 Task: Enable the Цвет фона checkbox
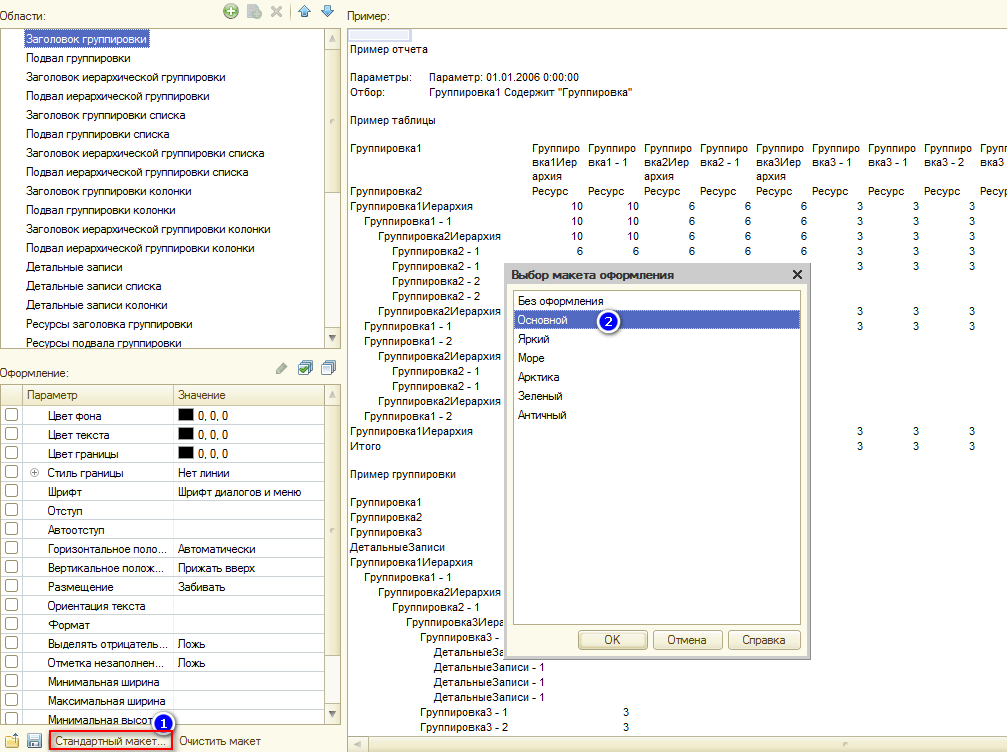pyautogui.click(x=12, y=415)
